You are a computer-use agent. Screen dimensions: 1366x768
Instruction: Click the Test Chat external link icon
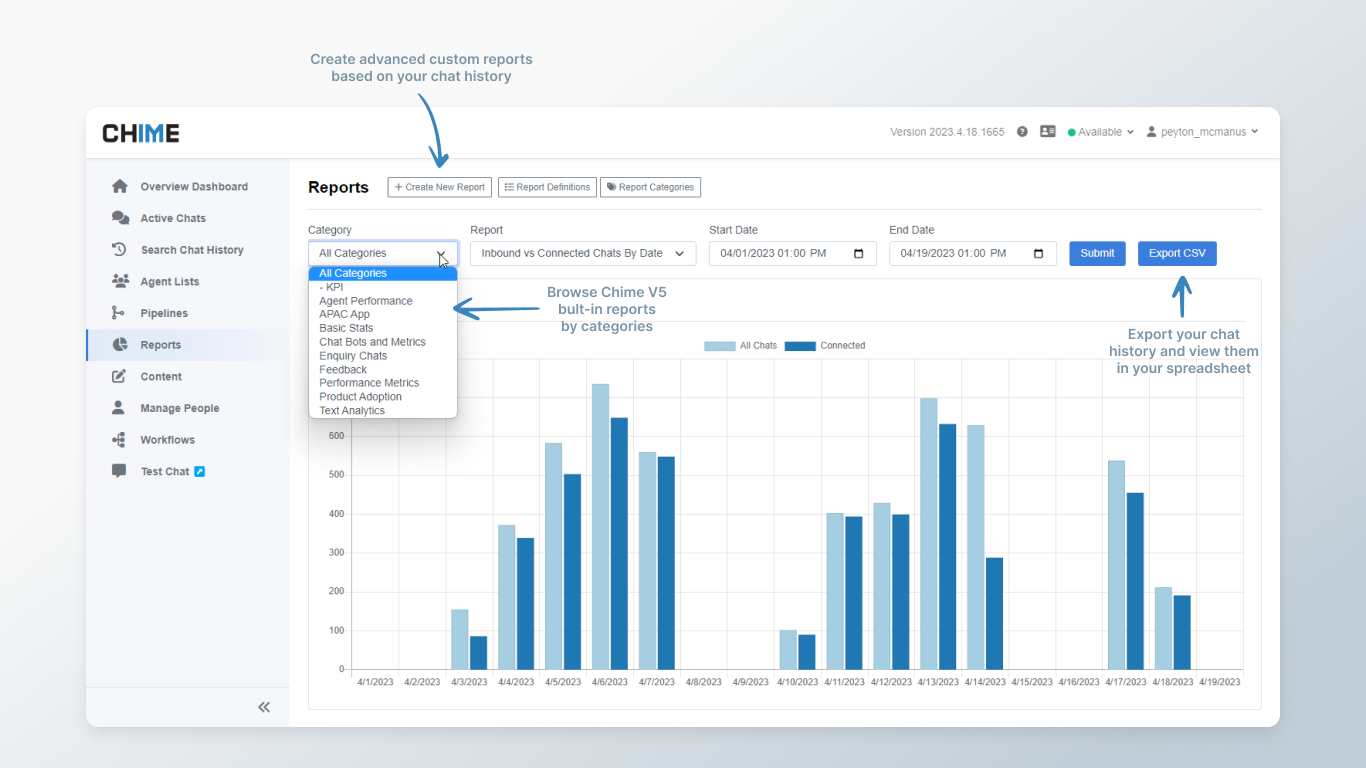pos(199,471)
